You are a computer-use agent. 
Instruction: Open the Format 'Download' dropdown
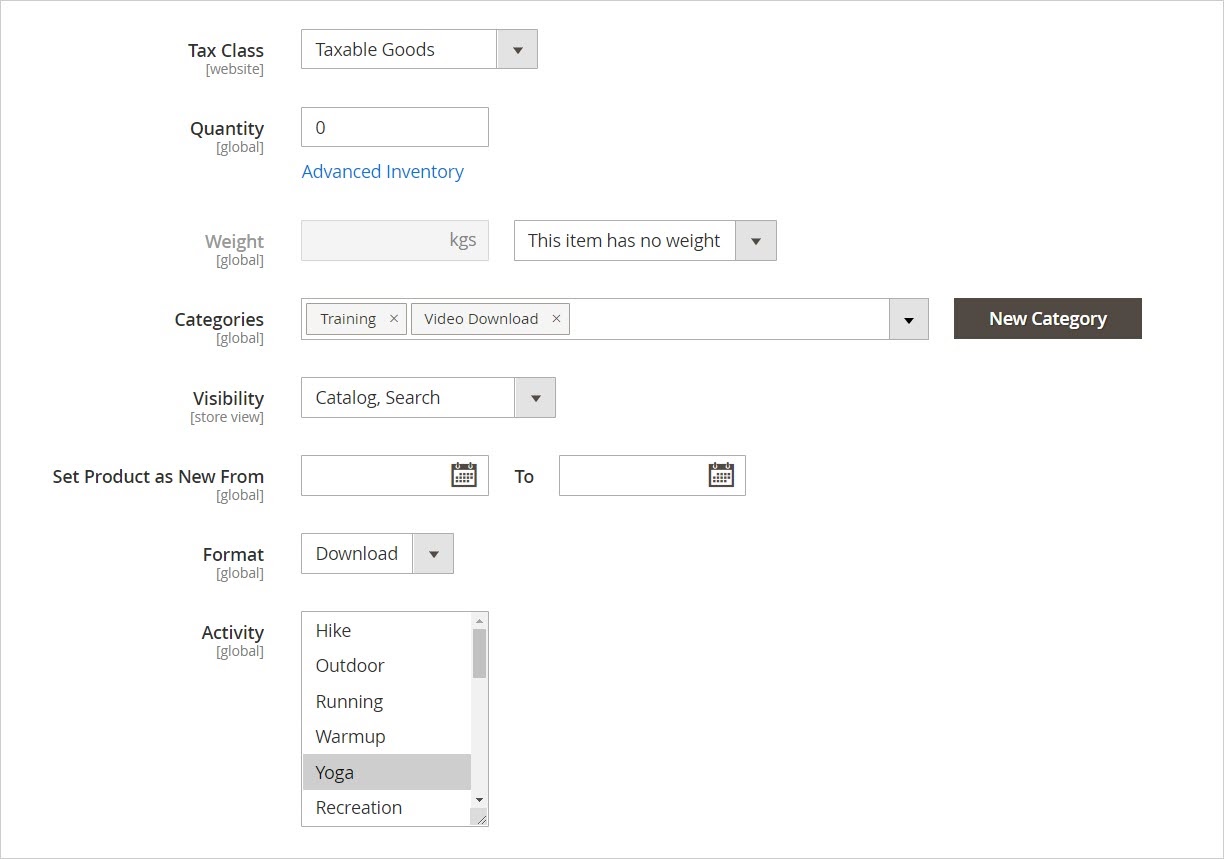433,553
